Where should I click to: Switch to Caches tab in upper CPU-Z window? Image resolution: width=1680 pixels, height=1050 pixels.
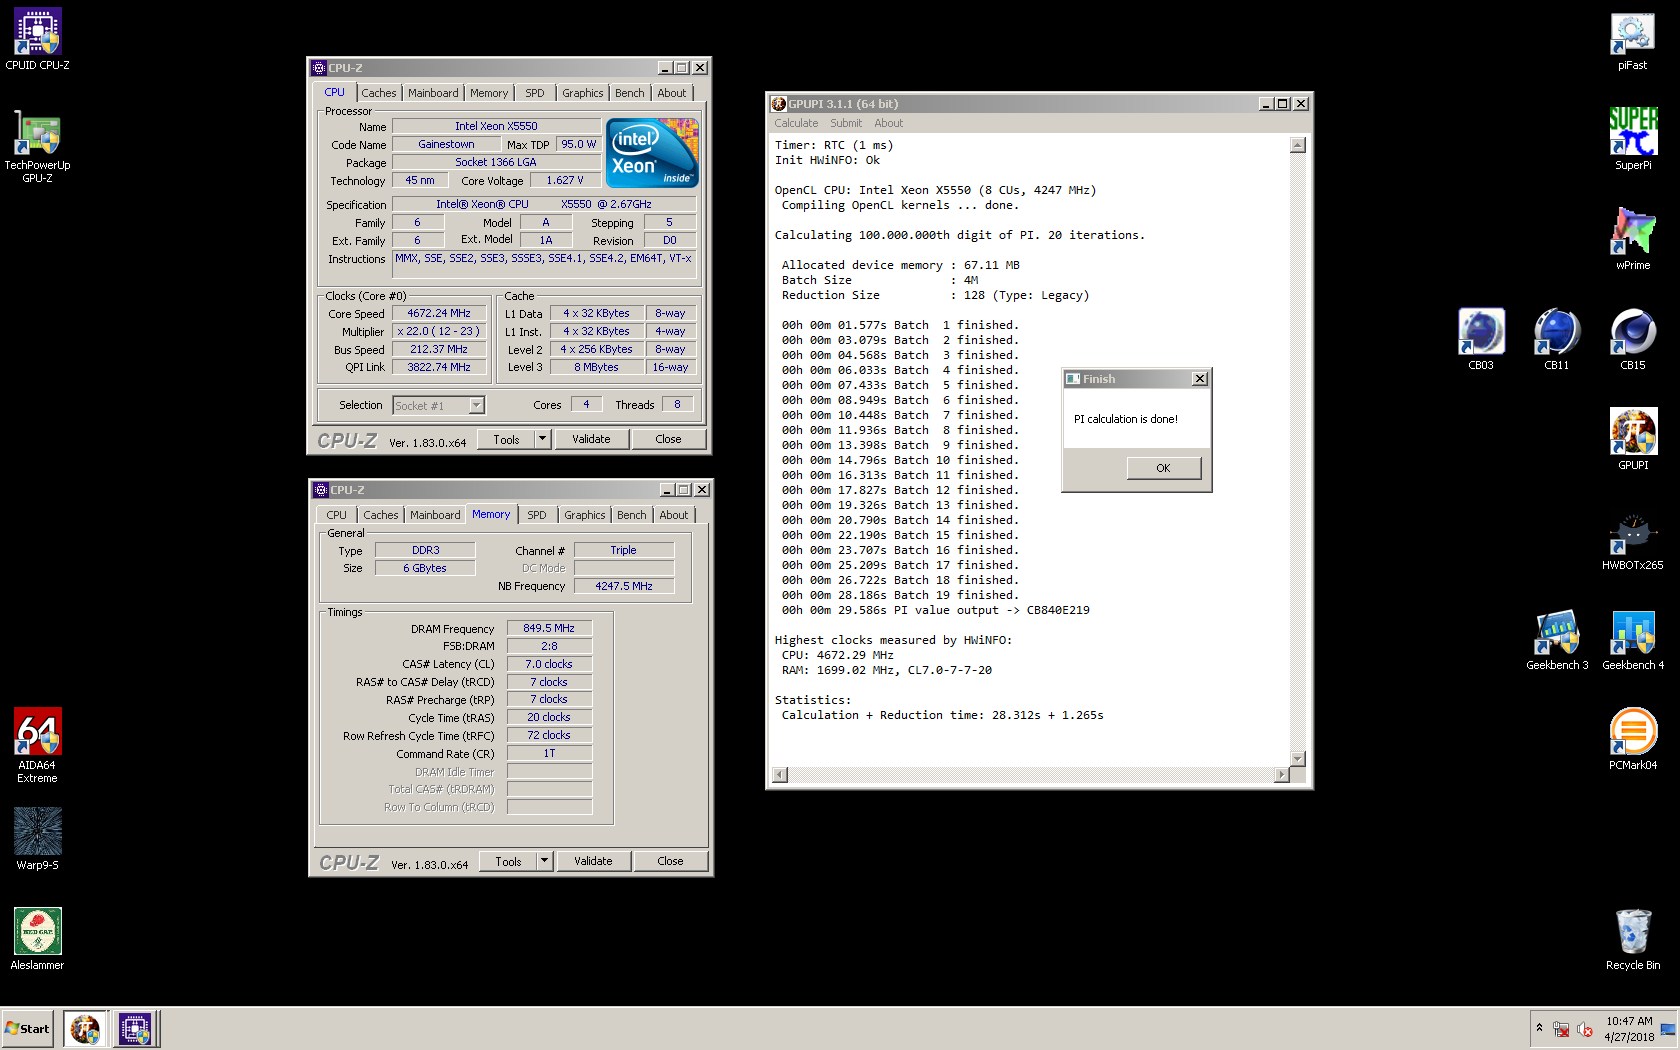(379, 93)
